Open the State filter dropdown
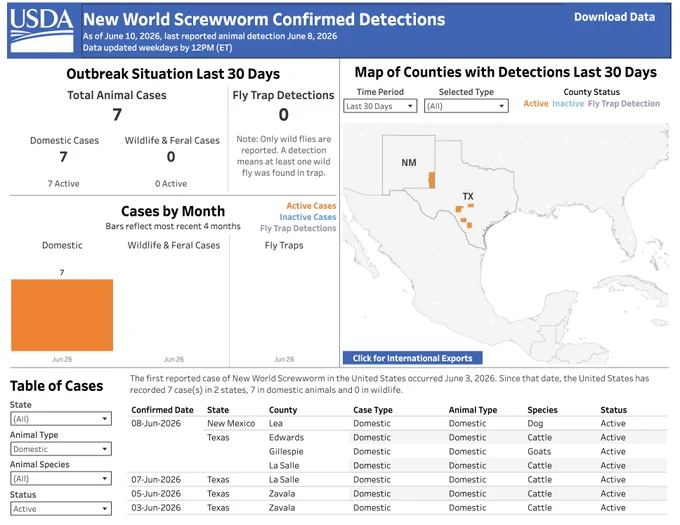680x525 pixels. coord(61,419)
